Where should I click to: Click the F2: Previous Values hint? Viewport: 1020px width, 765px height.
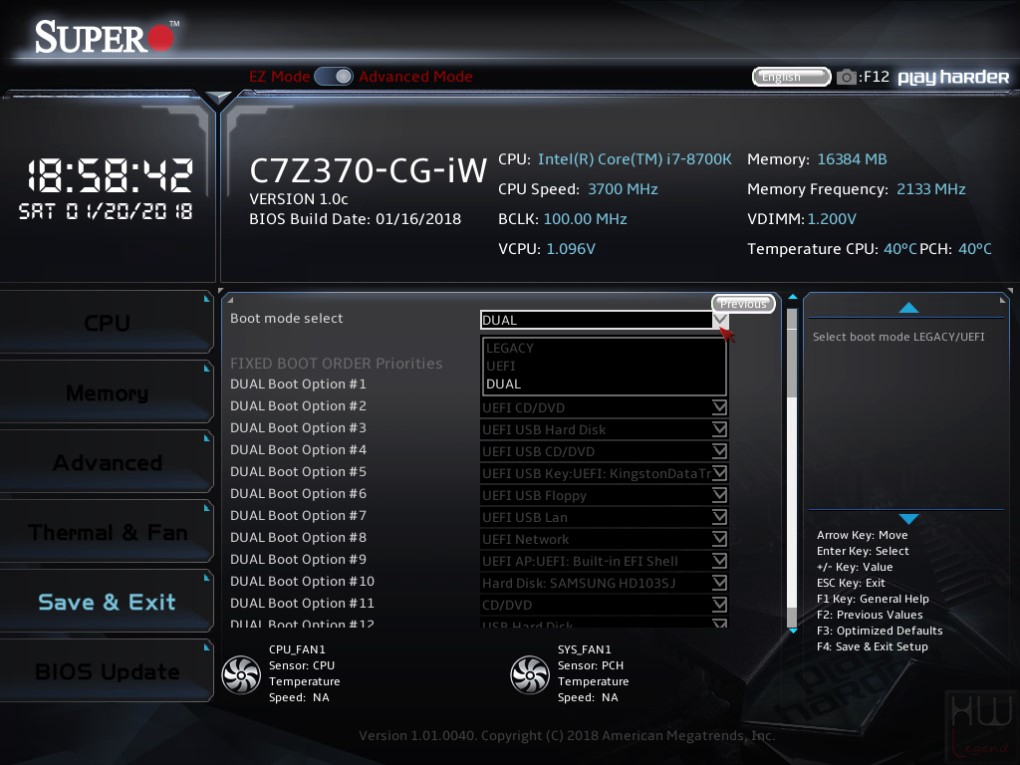click(870, 615)
